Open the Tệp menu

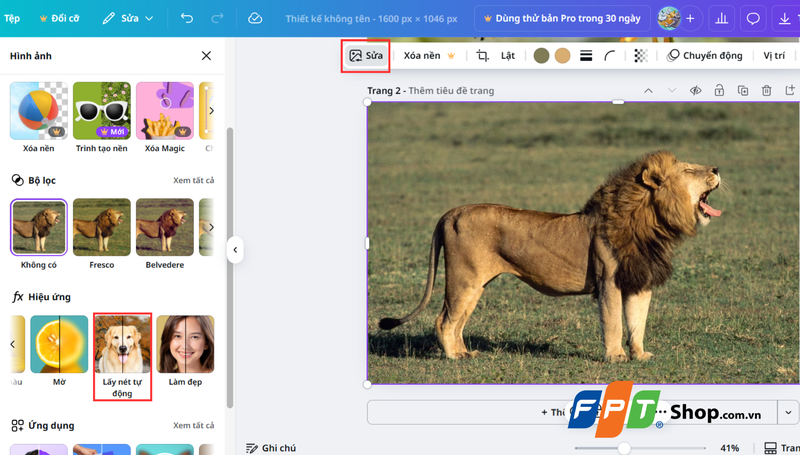point(12,18)
